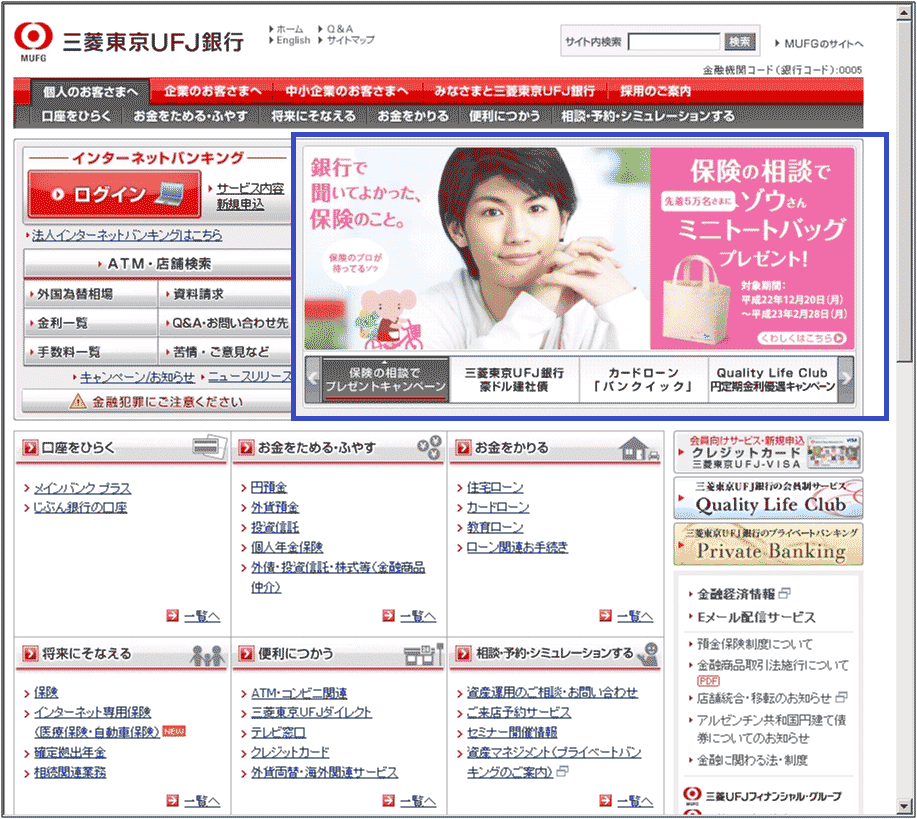
Task: Click the Quality Life Club side banner
Action: (768, 498)
